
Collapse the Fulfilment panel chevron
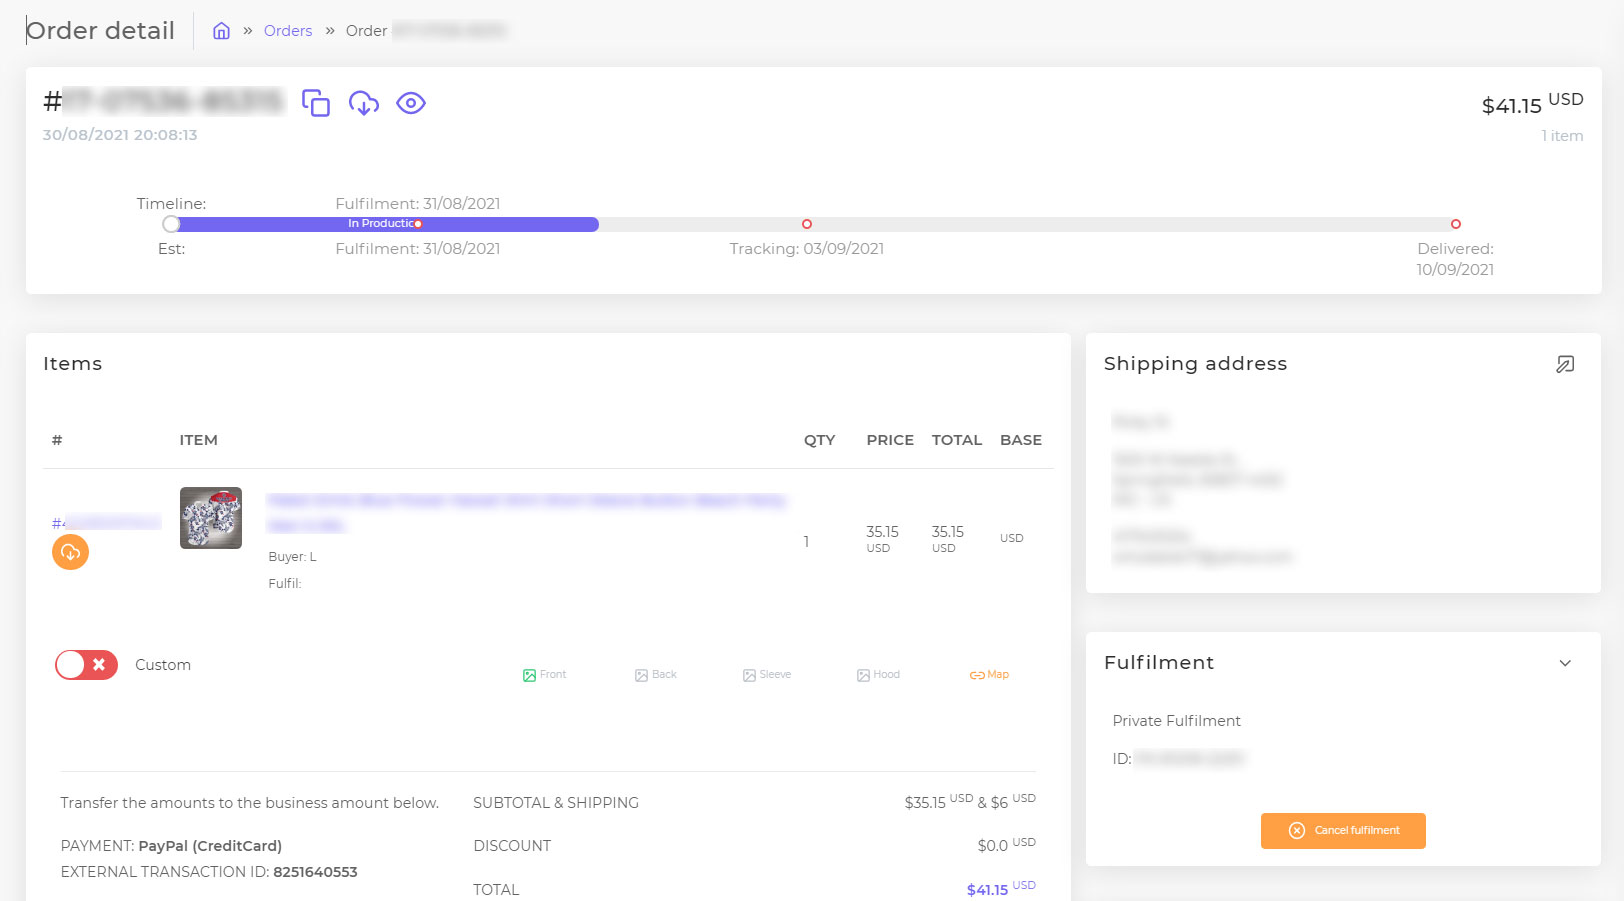[1565, 663]
